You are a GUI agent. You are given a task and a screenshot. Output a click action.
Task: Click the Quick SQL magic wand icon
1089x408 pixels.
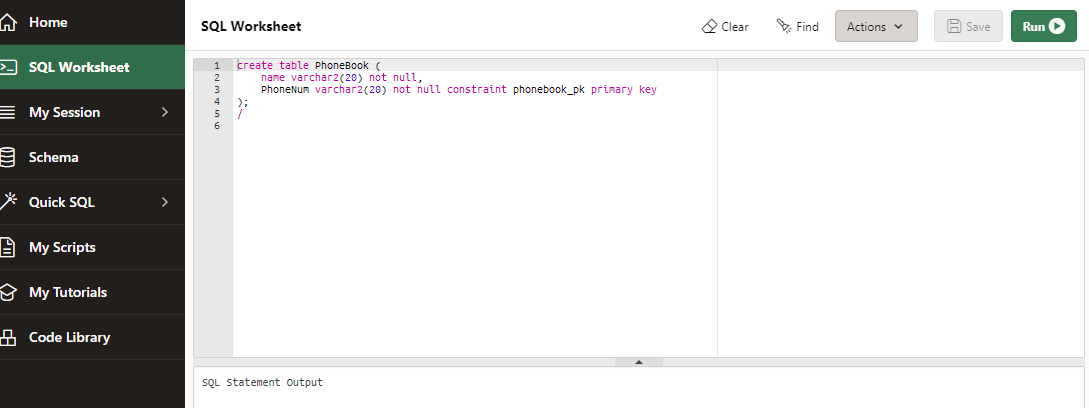[8, 202]
